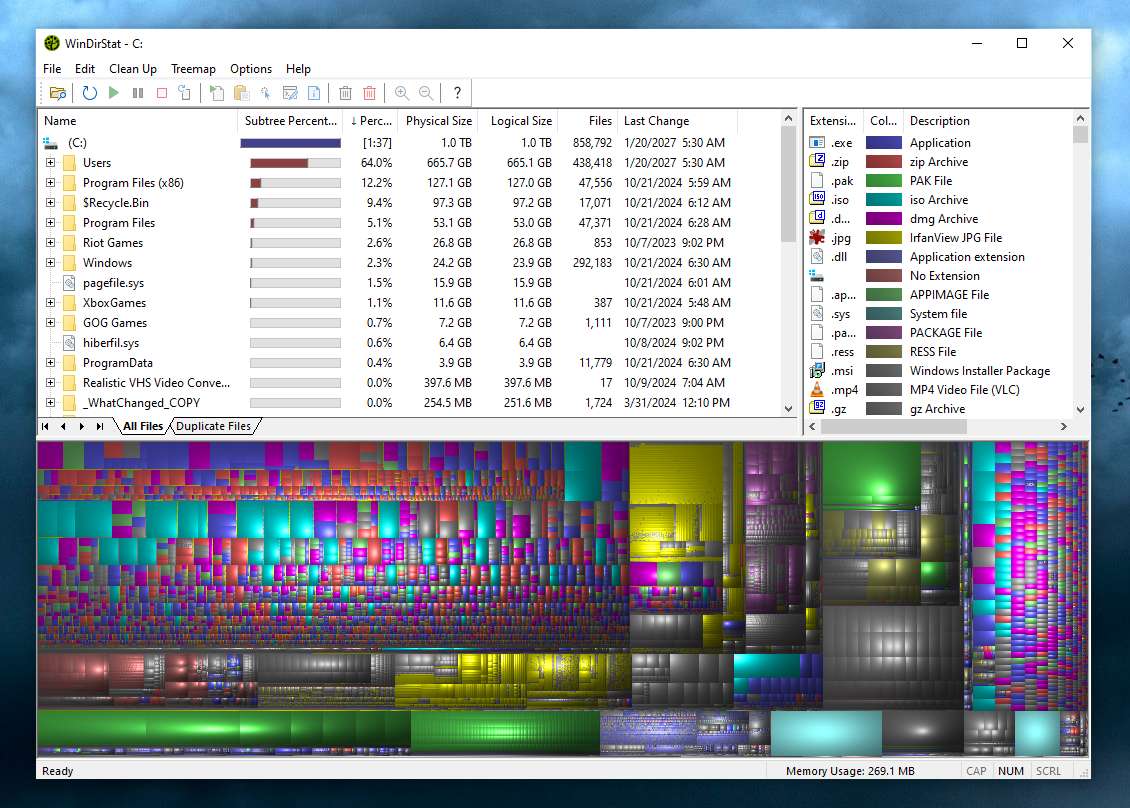
Task: Click the green Resume play icon
Action: pos(114,93)
